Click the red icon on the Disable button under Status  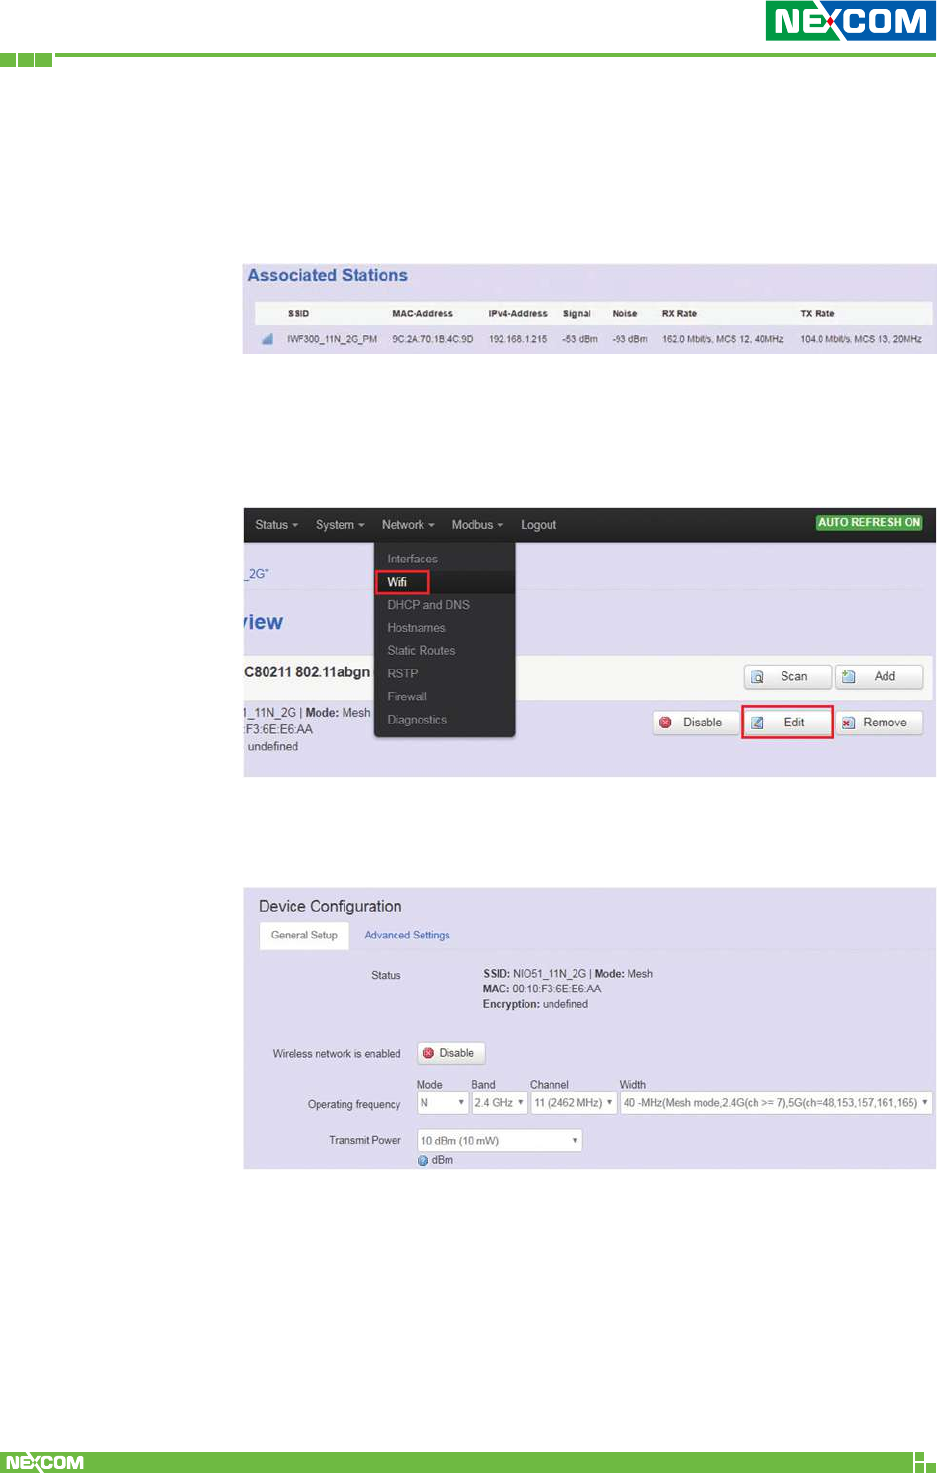tap(429, 1053)
